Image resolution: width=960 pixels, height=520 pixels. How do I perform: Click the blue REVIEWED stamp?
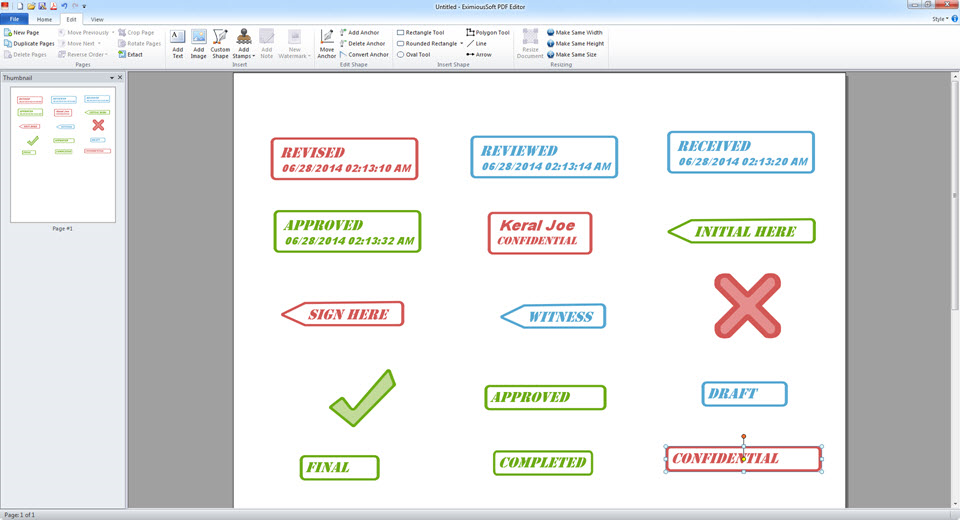[x=544, y=157]
